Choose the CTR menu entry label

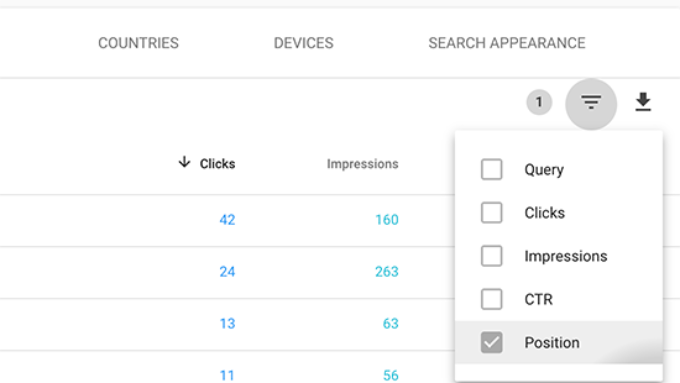(539, 299)
